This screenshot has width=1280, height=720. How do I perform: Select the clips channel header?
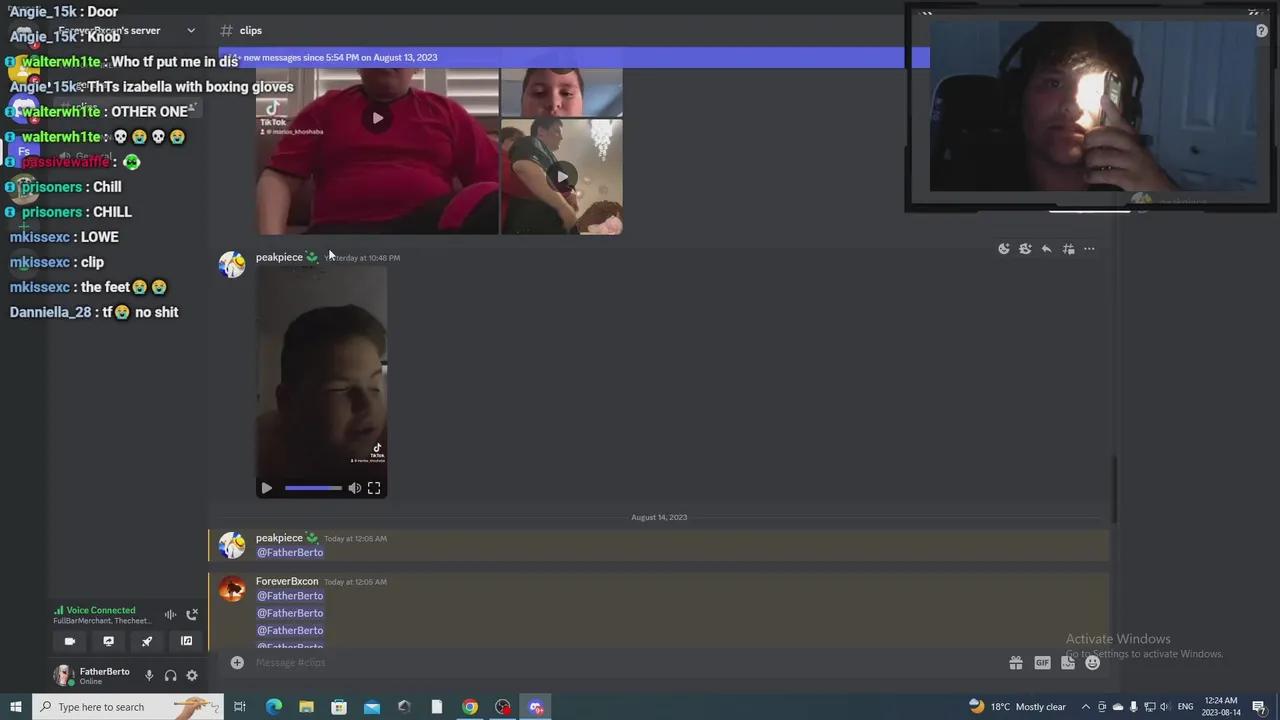tap(250, 30)
